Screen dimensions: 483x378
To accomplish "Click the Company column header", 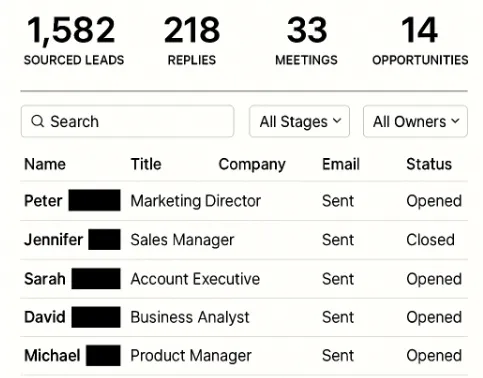I will tap(252, 165).
